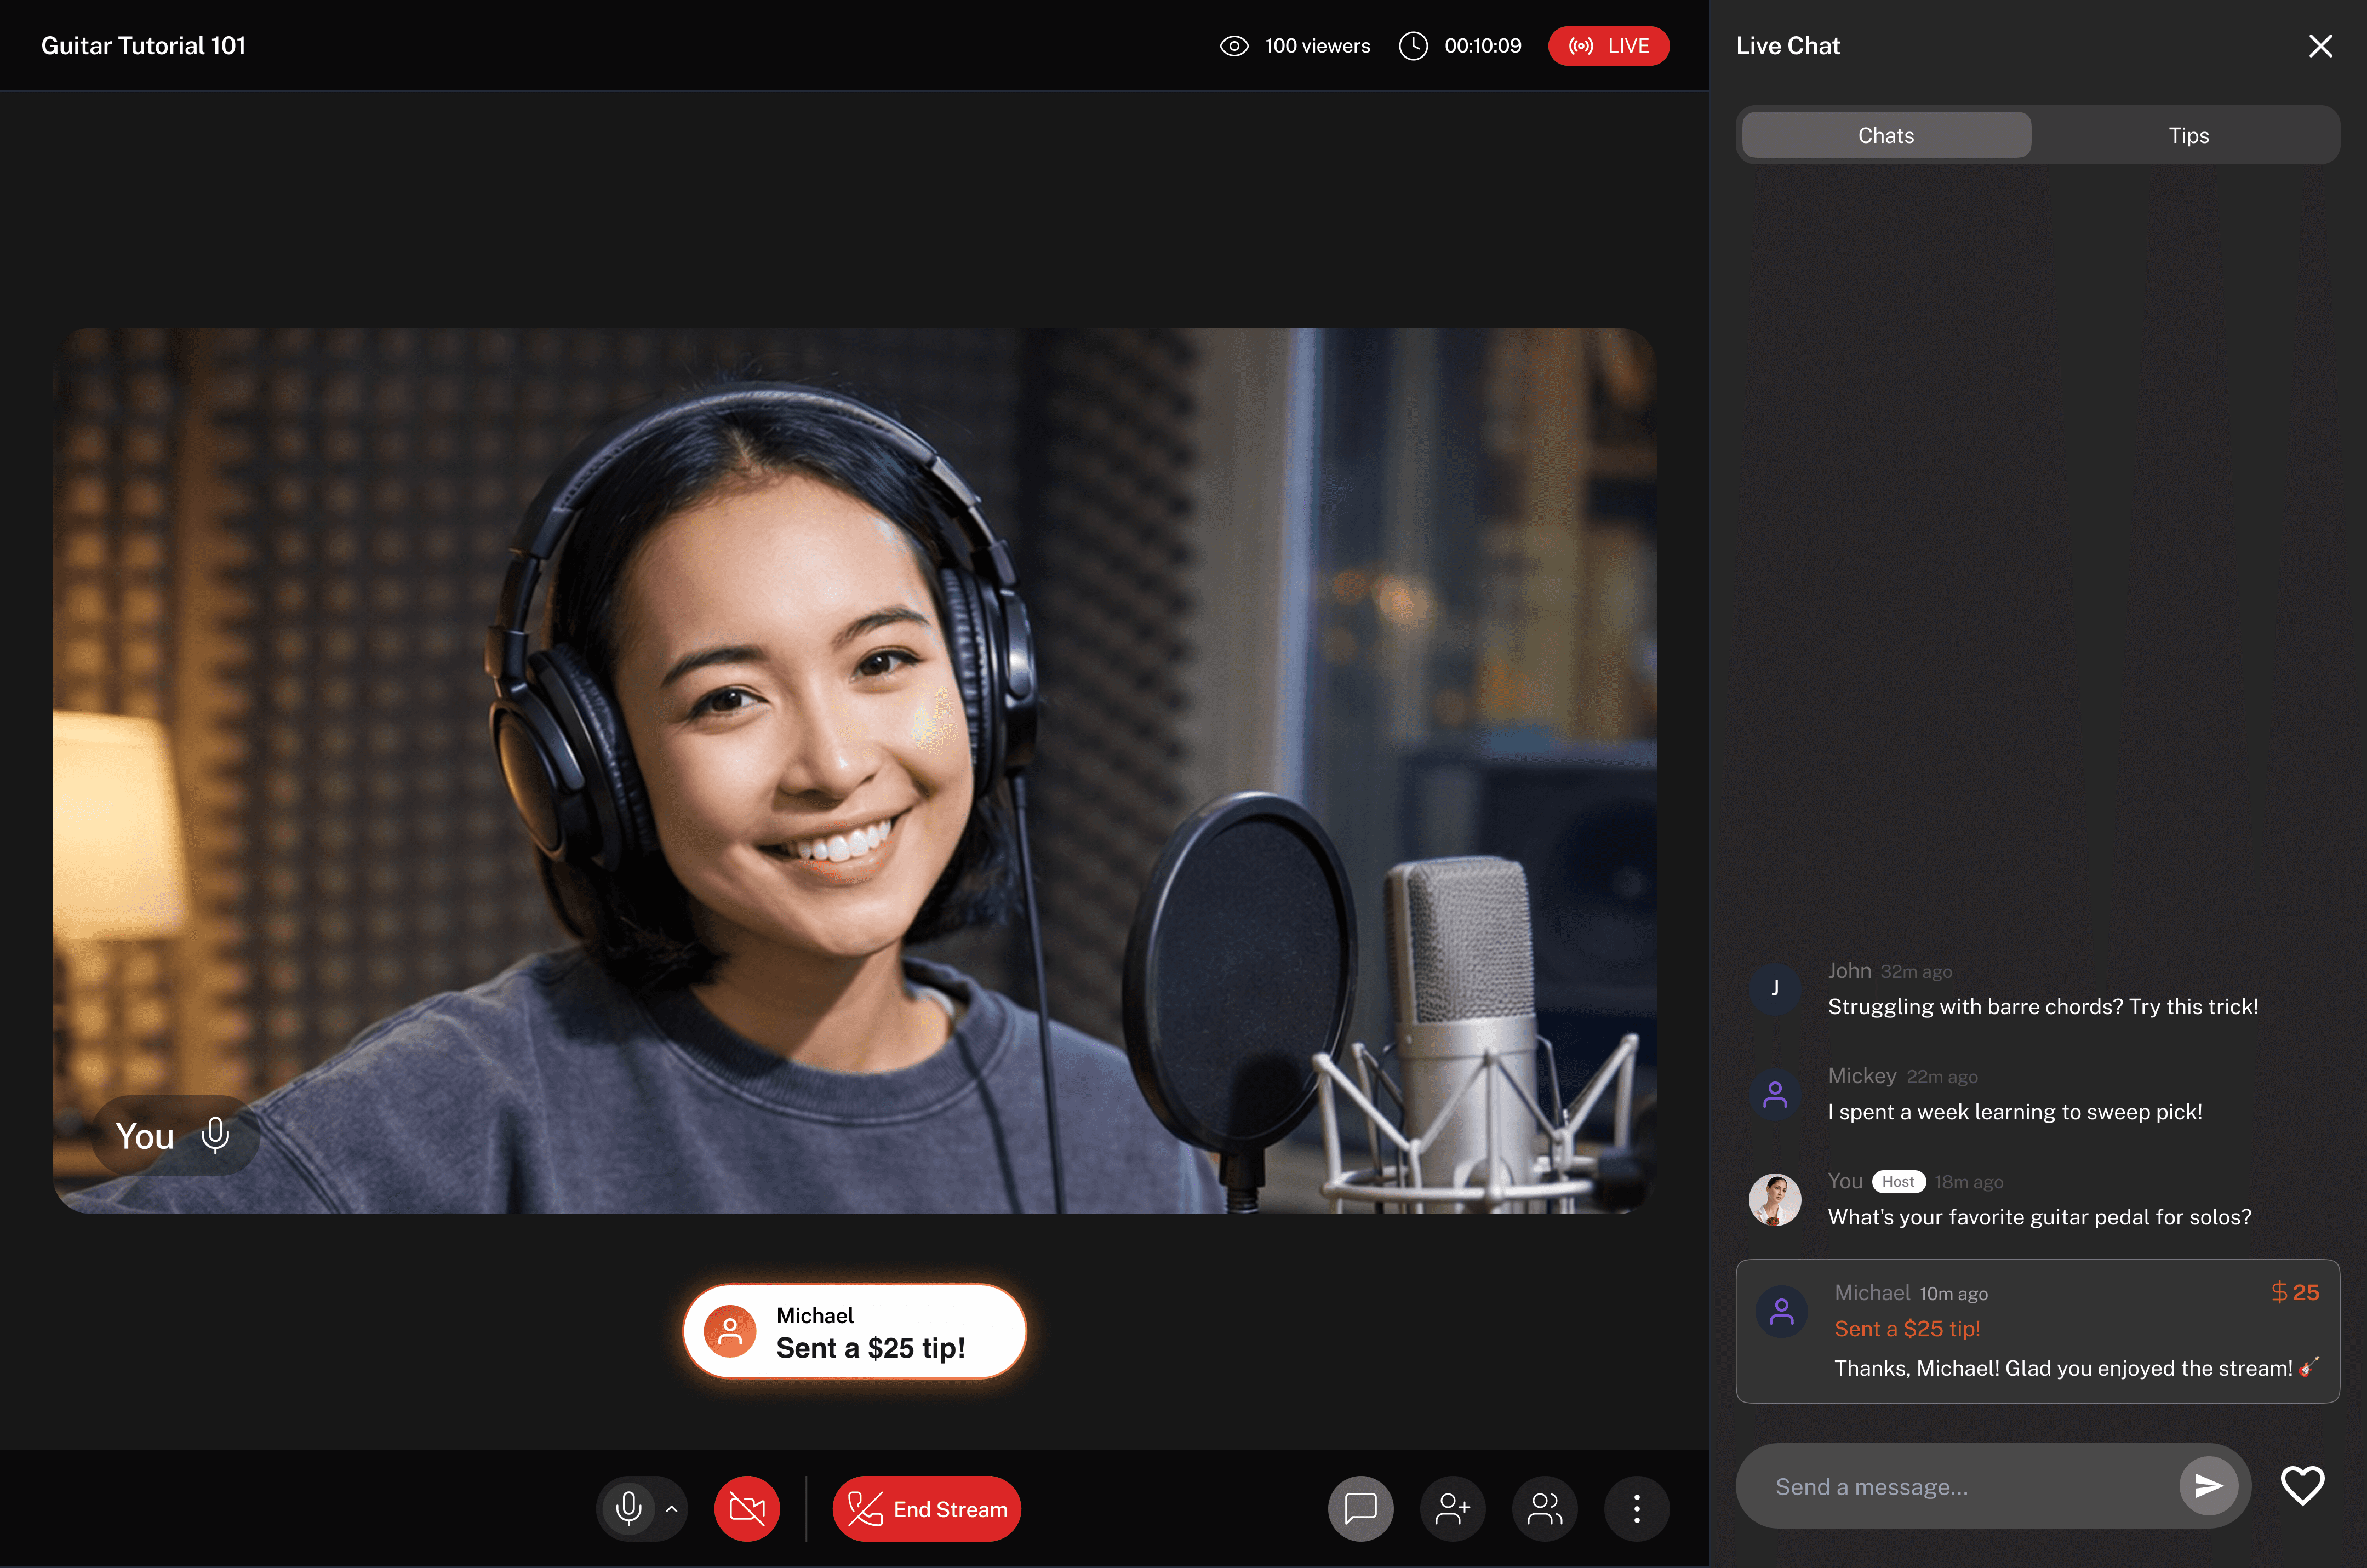Toggle the chat panel icon

1360,1508
